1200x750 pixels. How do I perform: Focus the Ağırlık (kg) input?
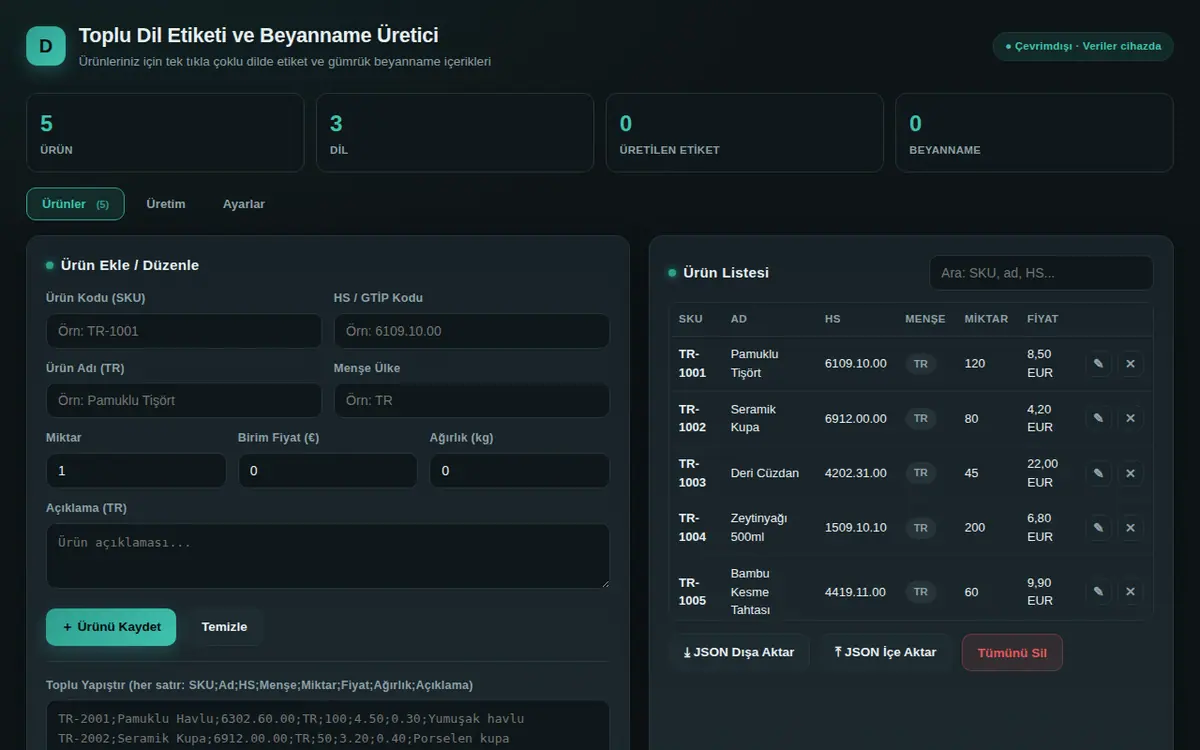(520, 471)
